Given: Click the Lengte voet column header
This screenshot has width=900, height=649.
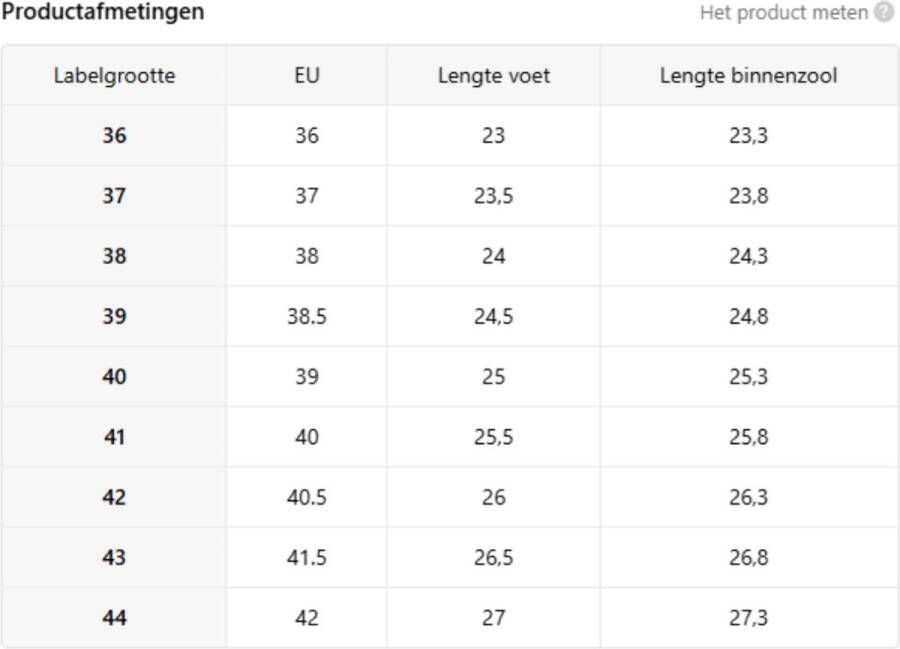Looking at the screenshot, I should [494, 76].
